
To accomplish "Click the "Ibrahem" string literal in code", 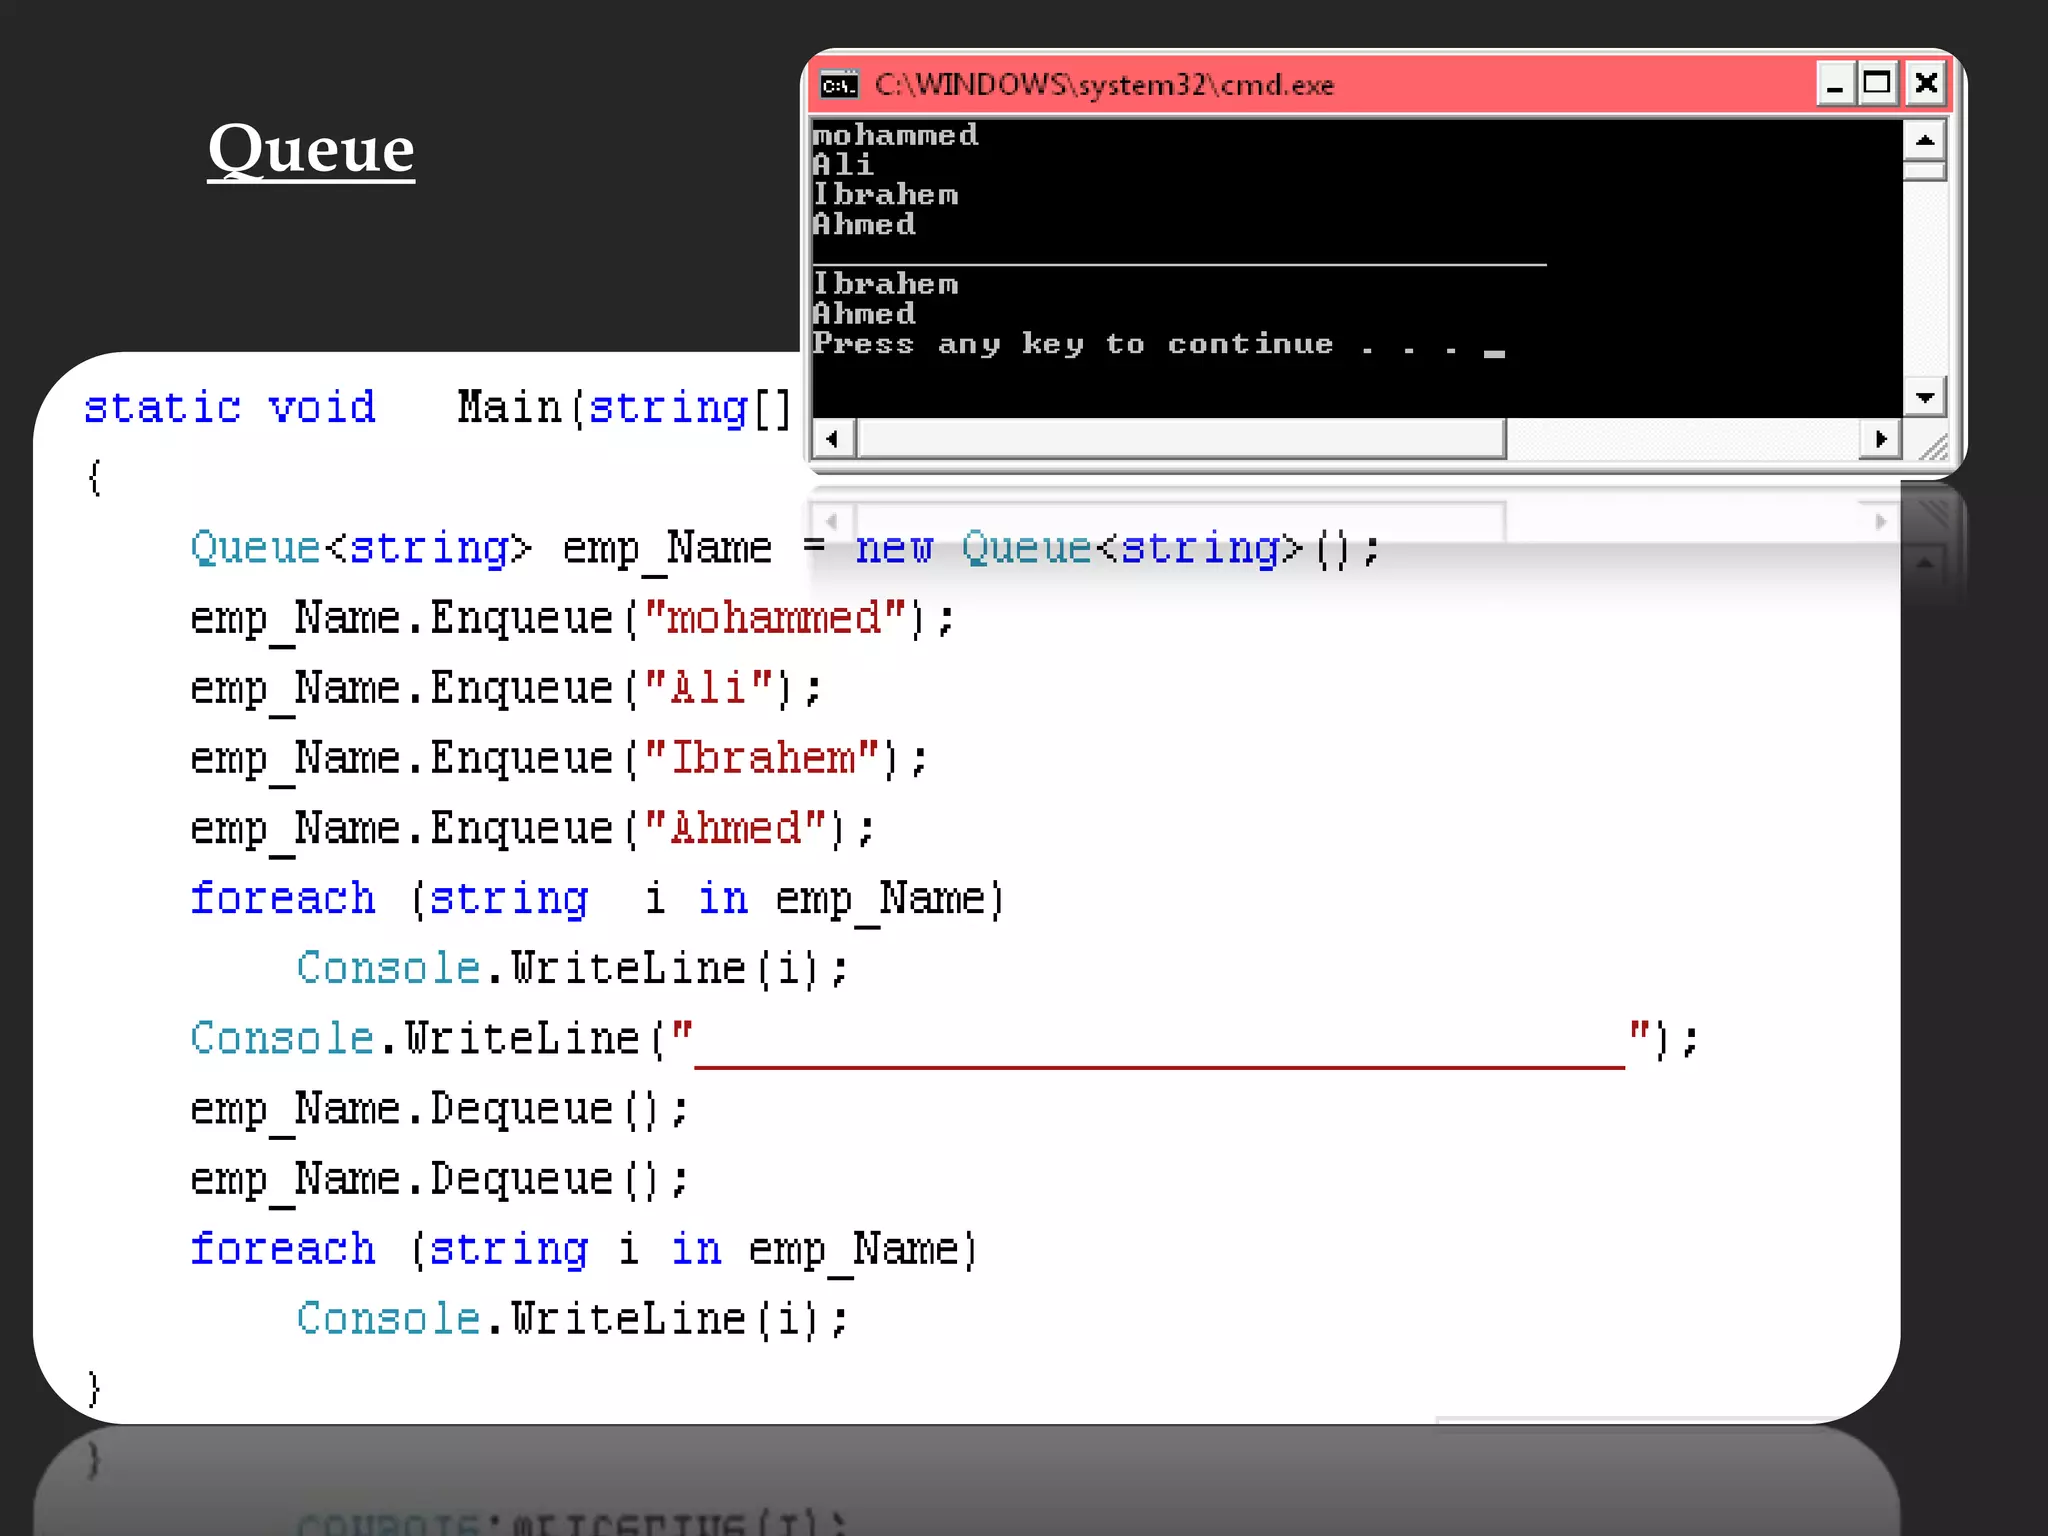I will [762, 758].
